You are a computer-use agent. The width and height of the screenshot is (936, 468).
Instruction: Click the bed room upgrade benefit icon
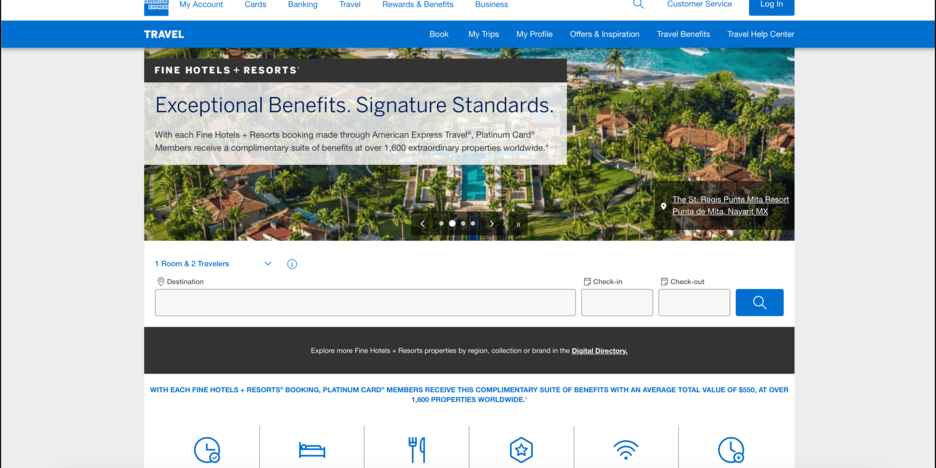312,449
